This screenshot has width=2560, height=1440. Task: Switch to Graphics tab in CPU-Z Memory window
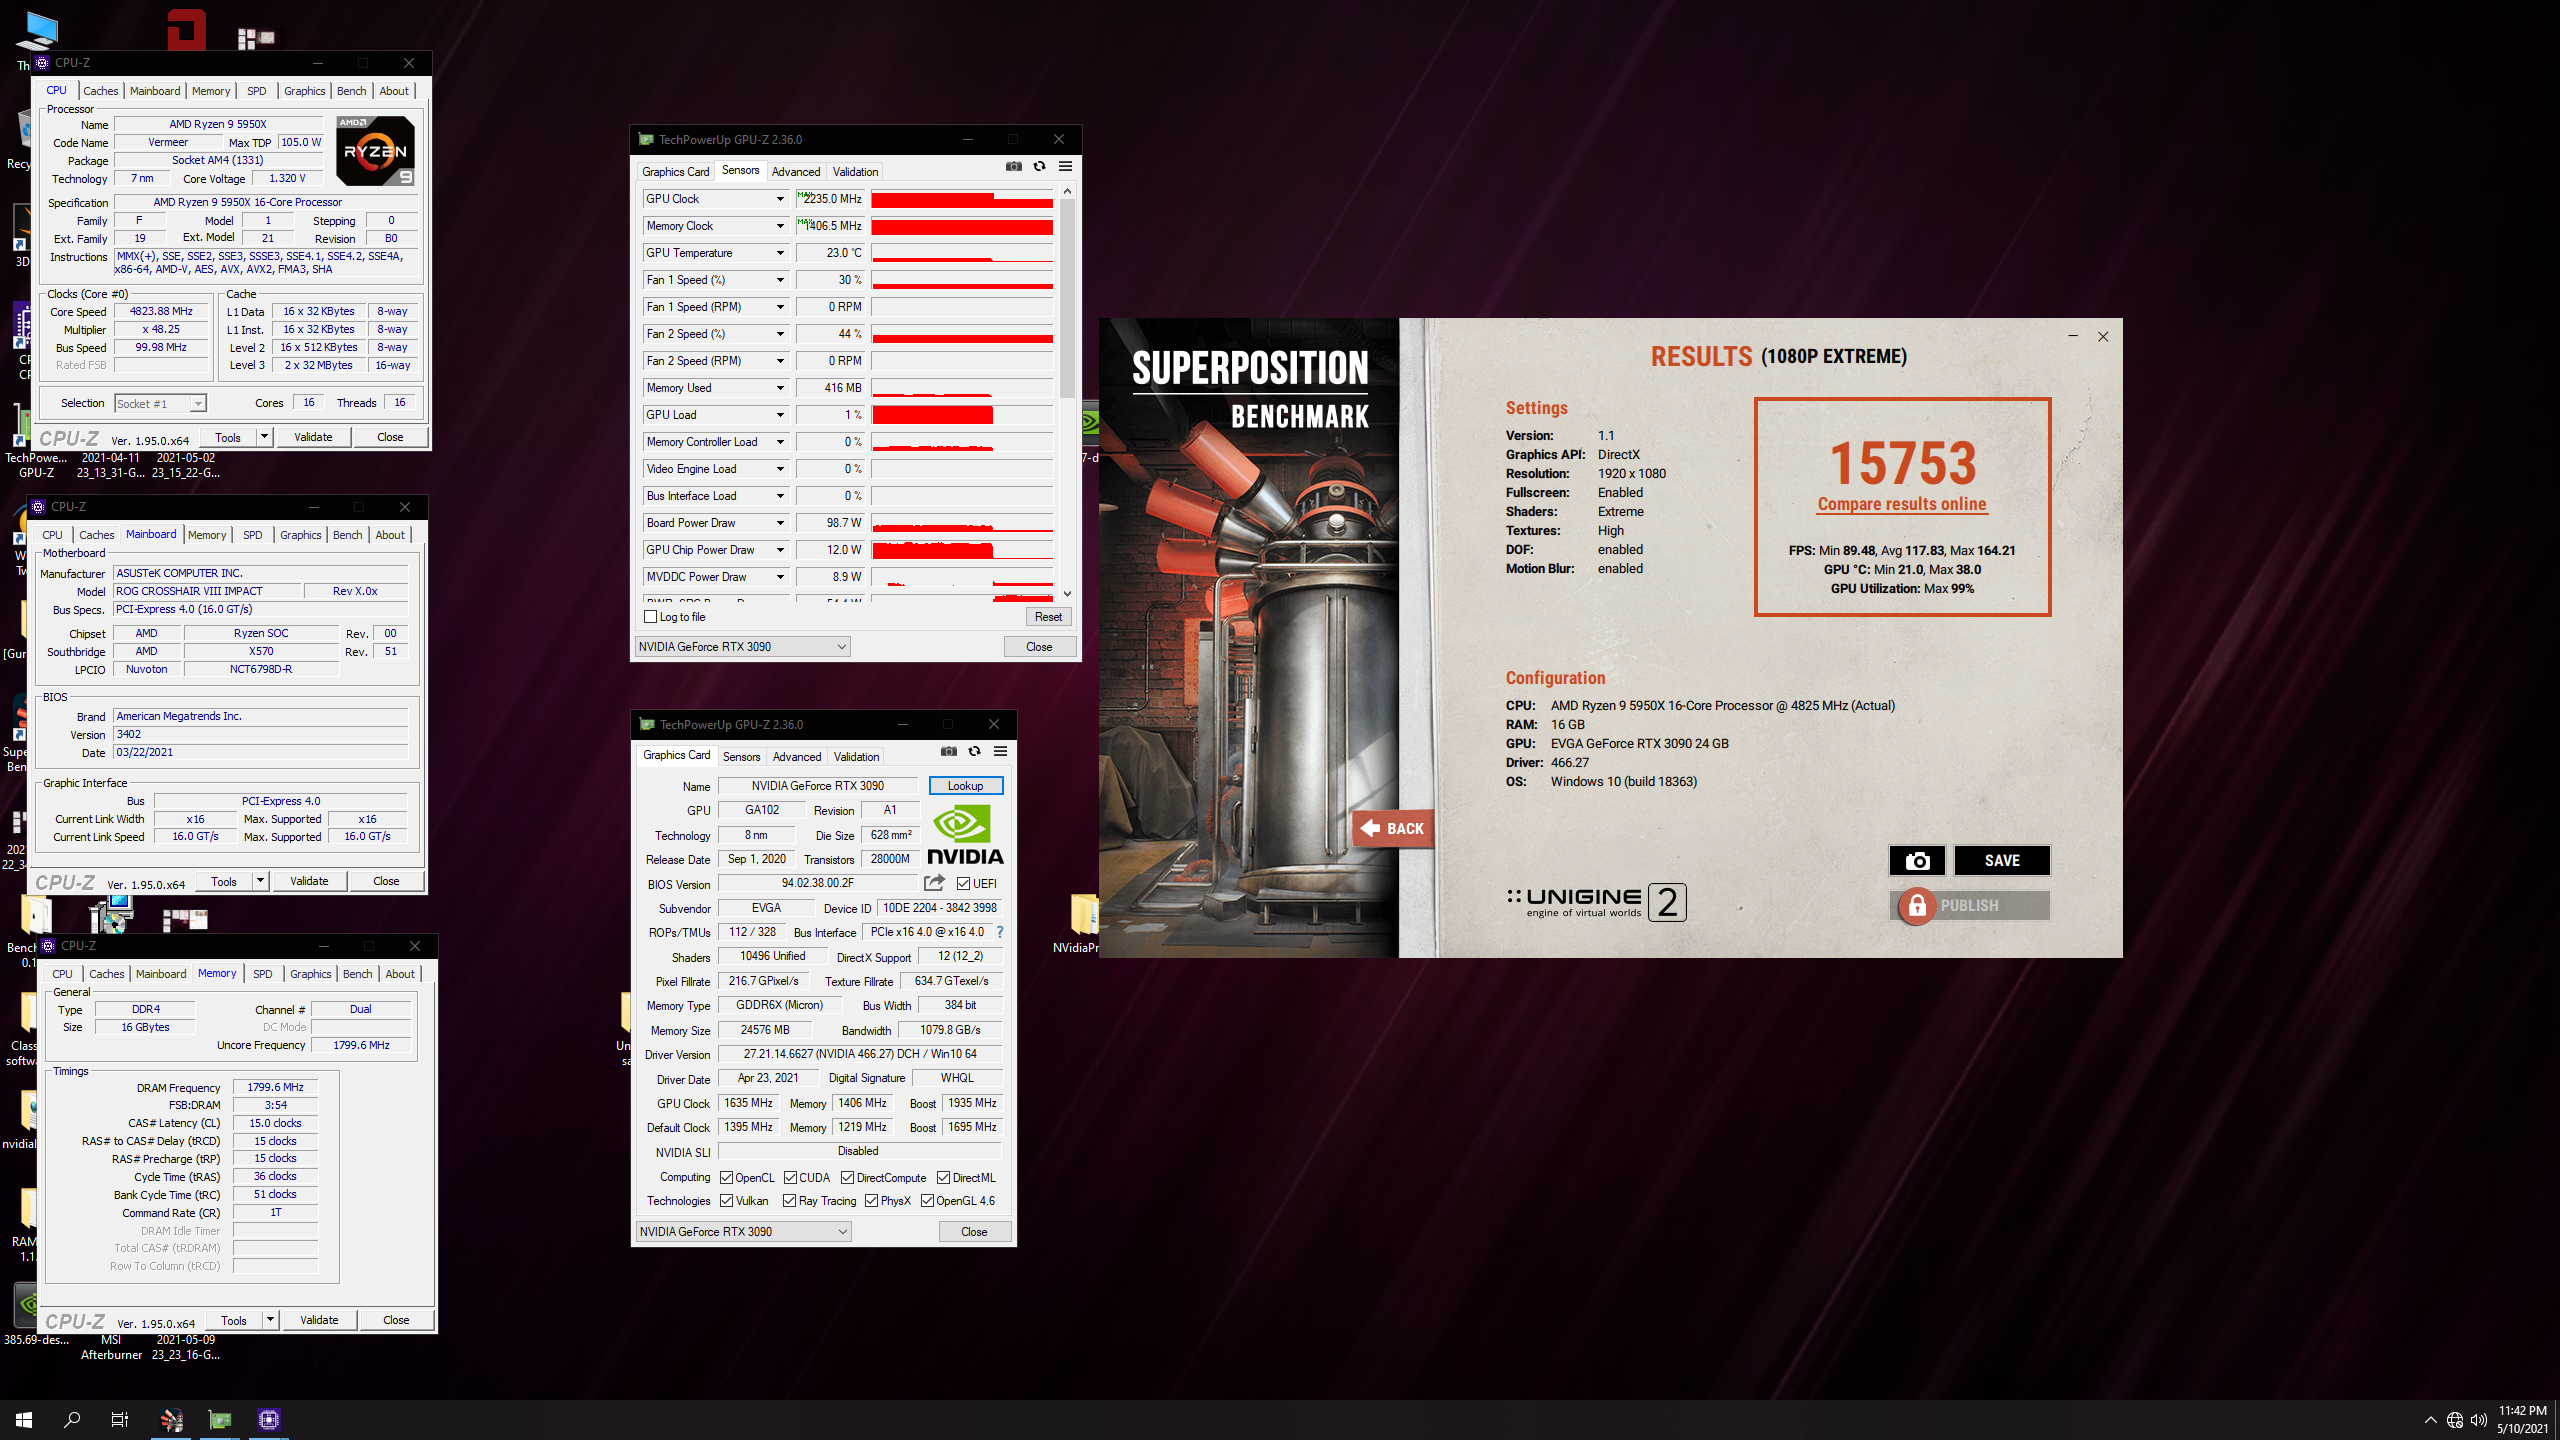(x=311, y=974)
